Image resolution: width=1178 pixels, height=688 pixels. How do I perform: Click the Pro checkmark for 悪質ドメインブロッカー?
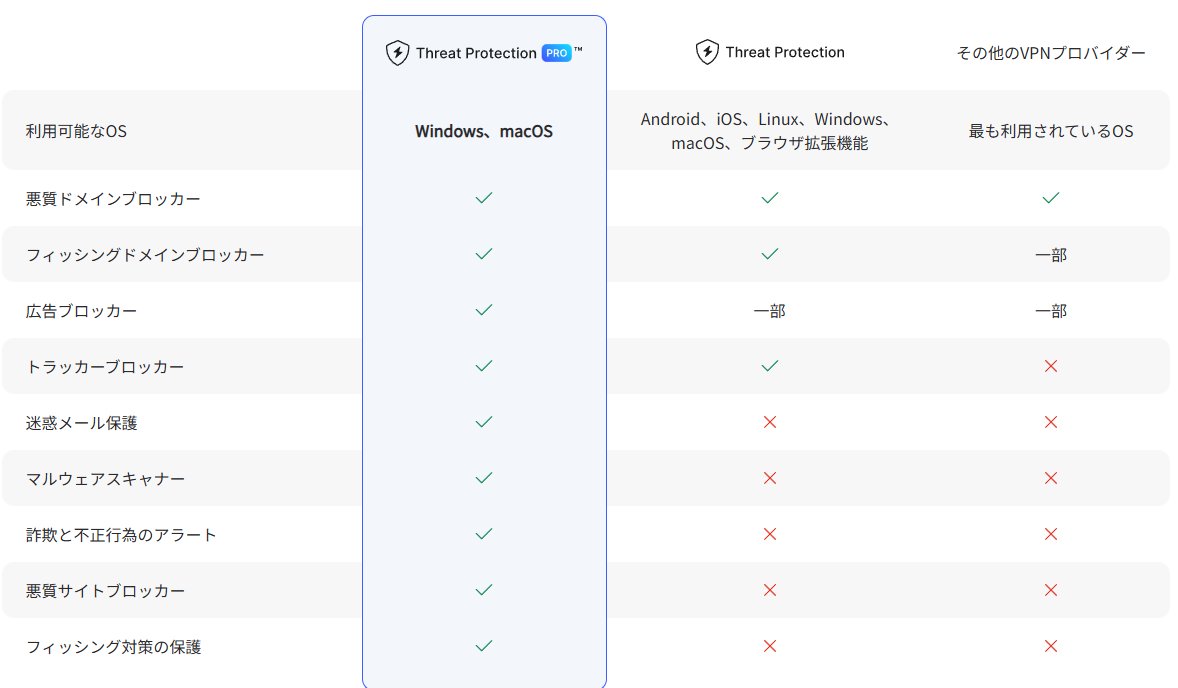tap(484, 198)
